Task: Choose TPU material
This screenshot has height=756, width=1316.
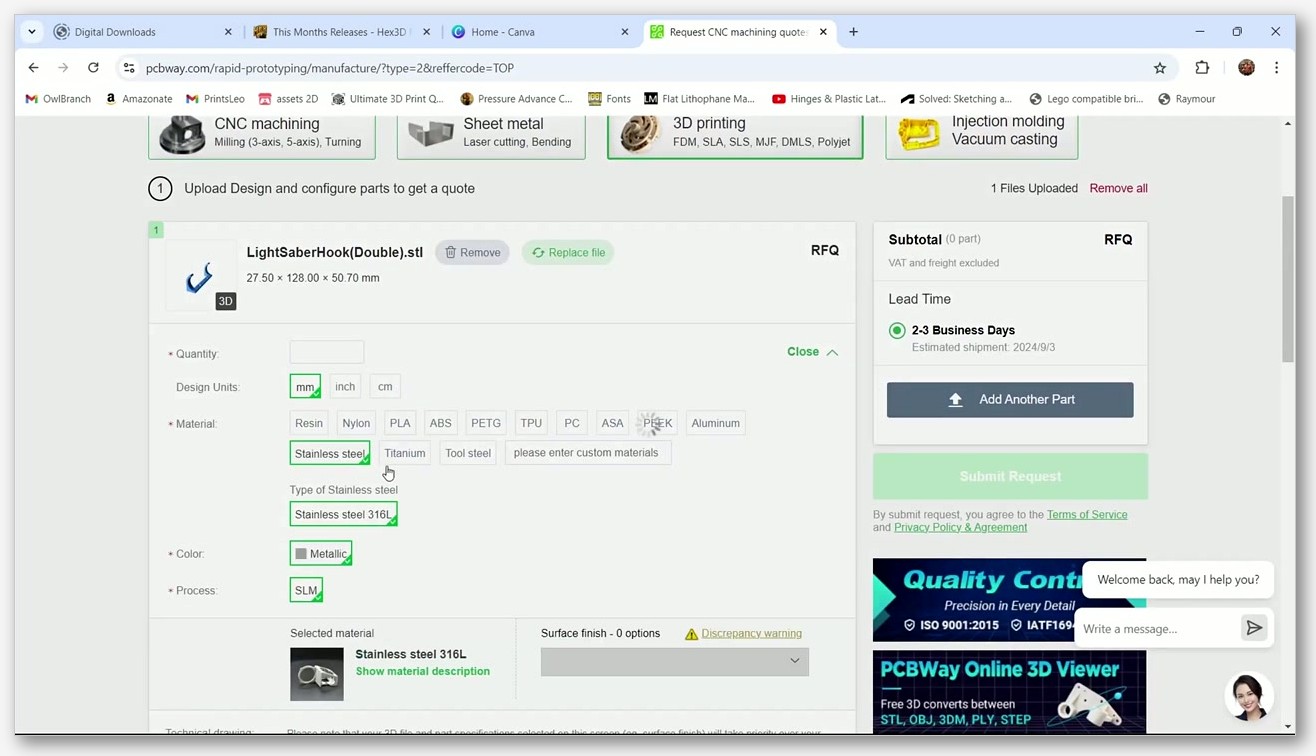Action: (531, 423)
